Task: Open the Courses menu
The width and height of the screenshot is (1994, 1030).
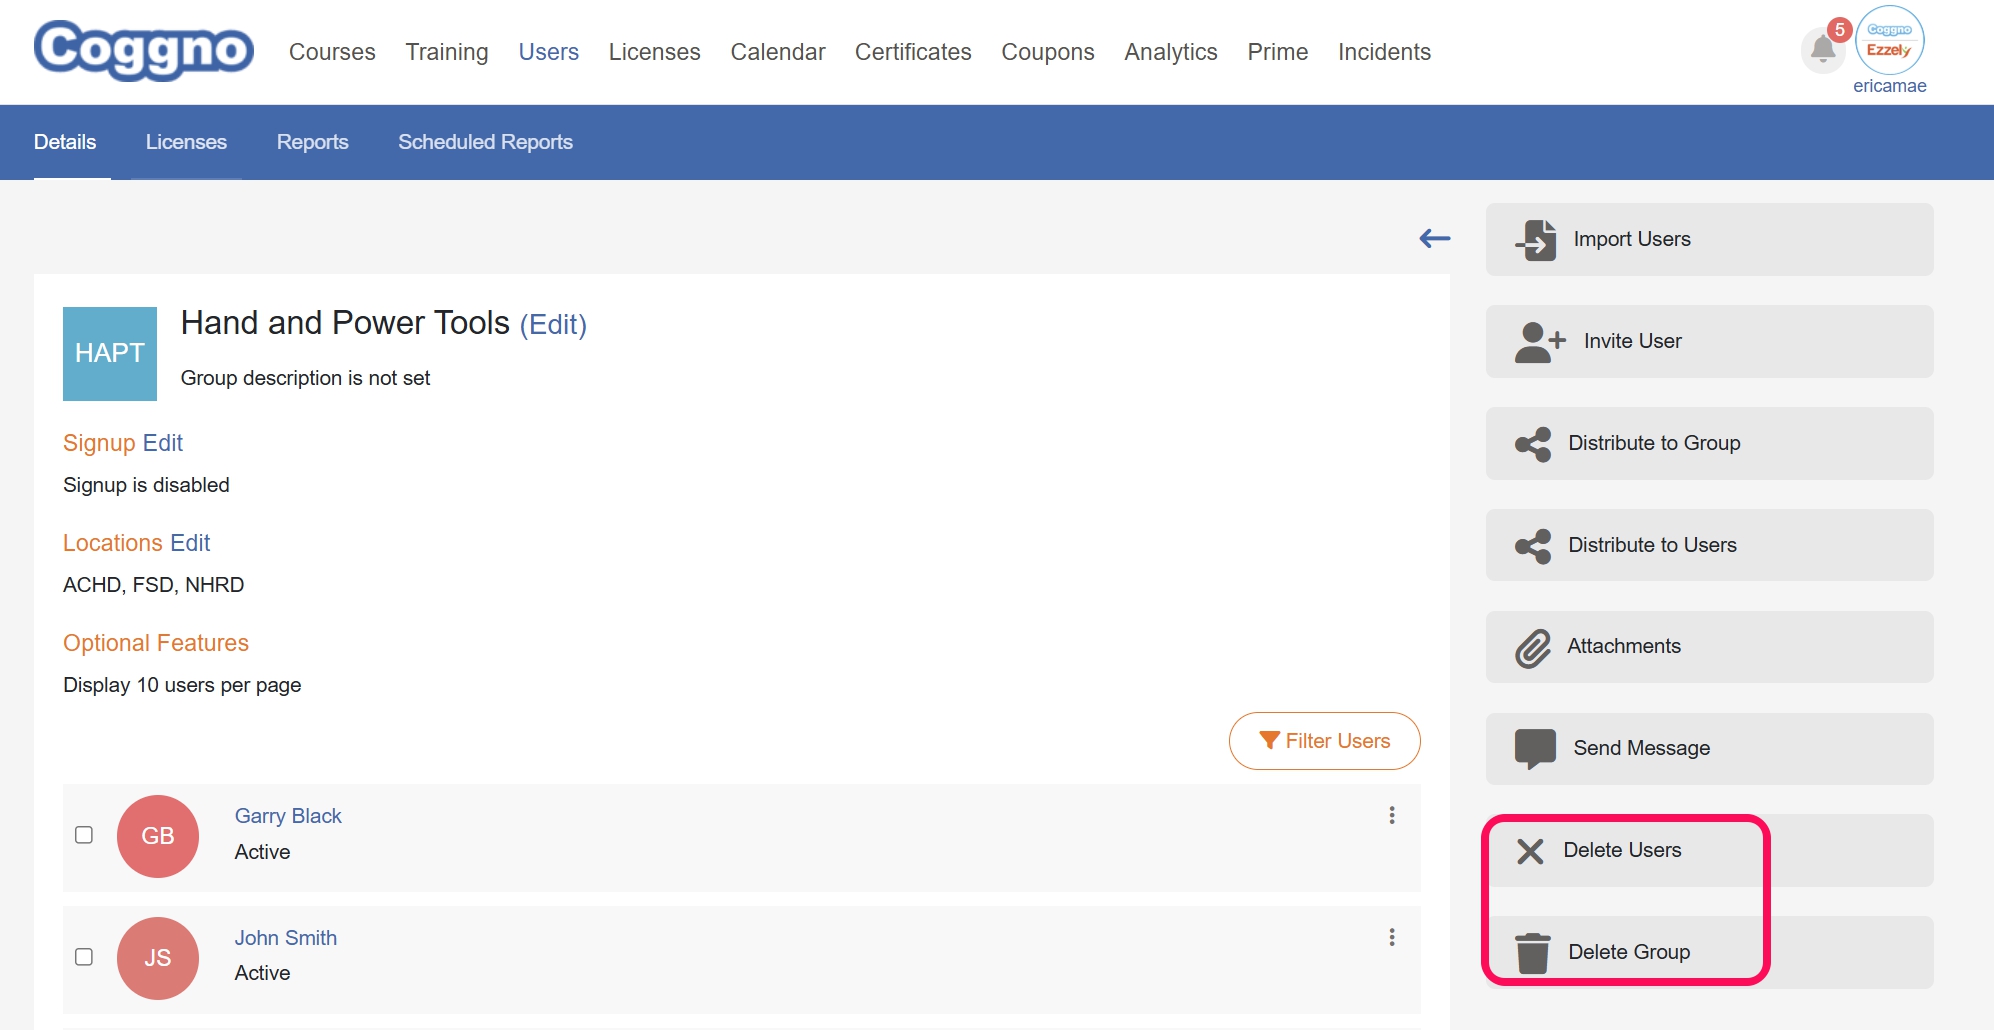Action: tap(332, 52)
